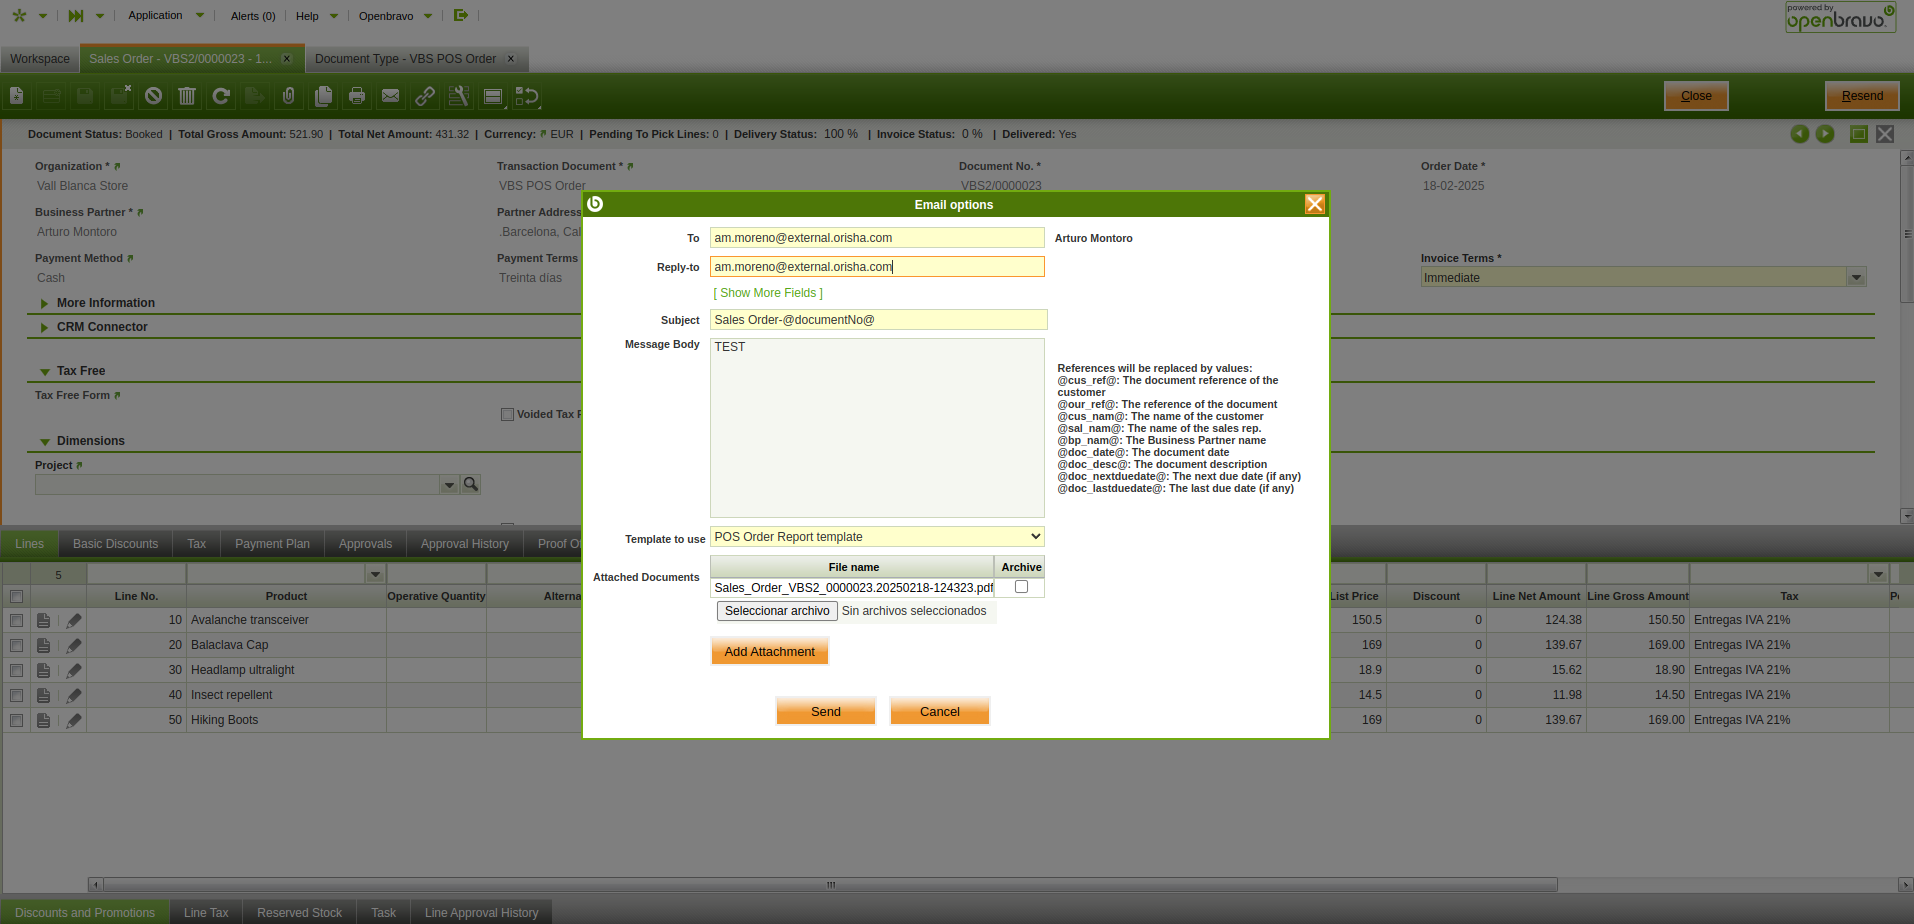Toggle Archive checkbox for the attached PDF
The width and height of the screenshot is (1914, 924).
click(x=1021, y=587)
